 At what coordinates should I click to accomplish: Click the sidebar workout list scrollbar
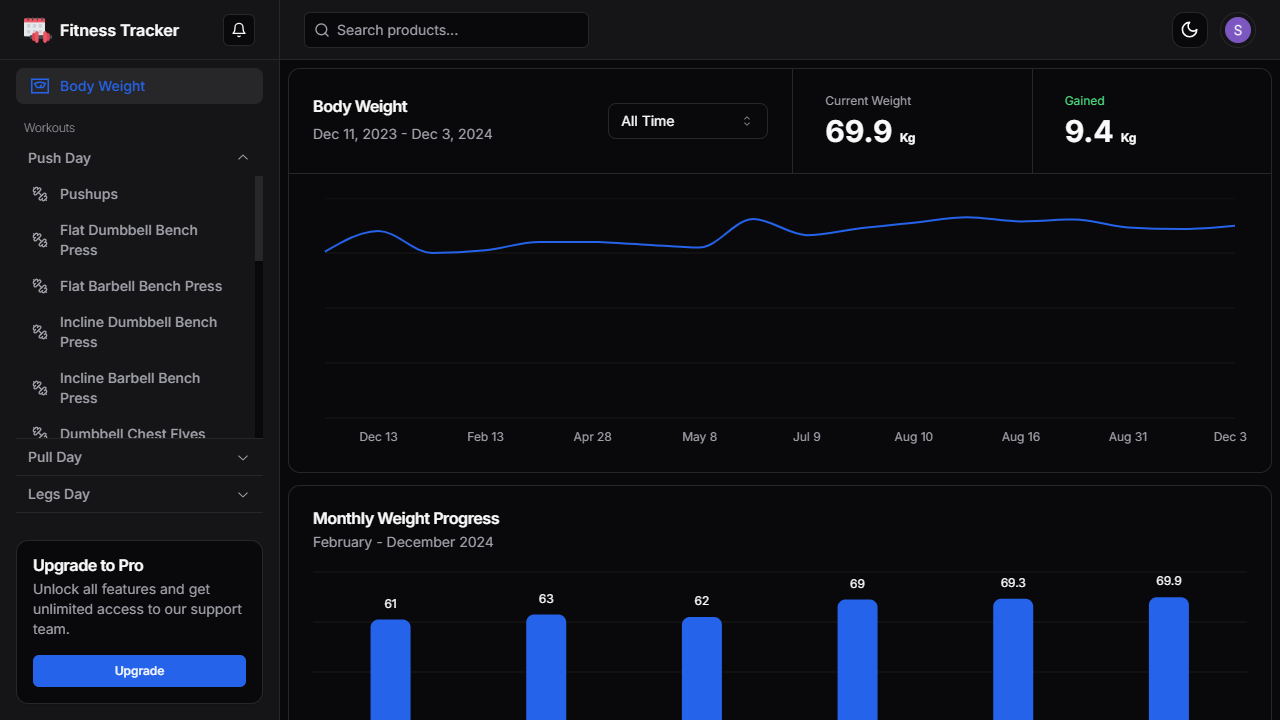click(x=259, y=218)
